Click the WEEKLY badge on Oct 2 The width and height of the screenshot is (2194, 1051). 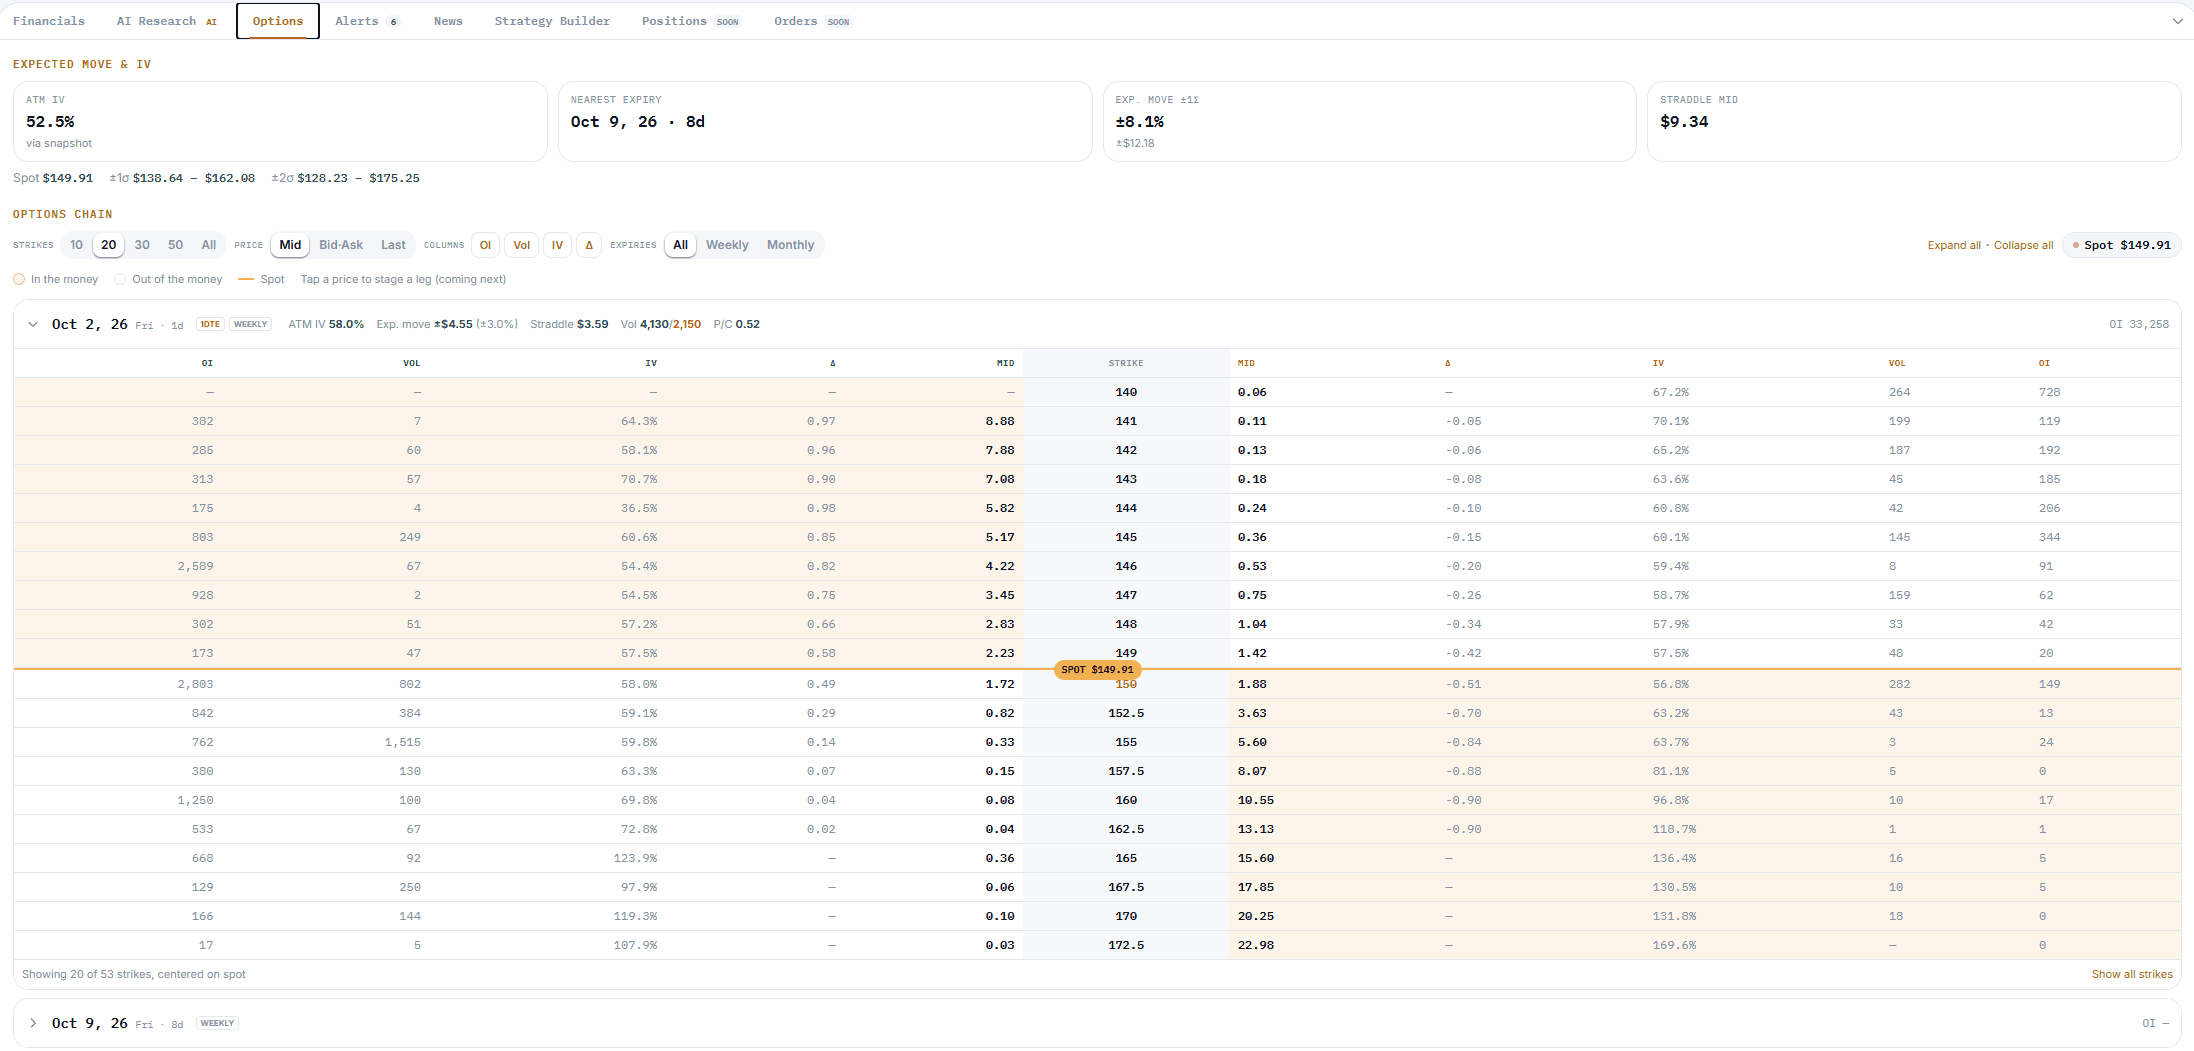[250, 324]
